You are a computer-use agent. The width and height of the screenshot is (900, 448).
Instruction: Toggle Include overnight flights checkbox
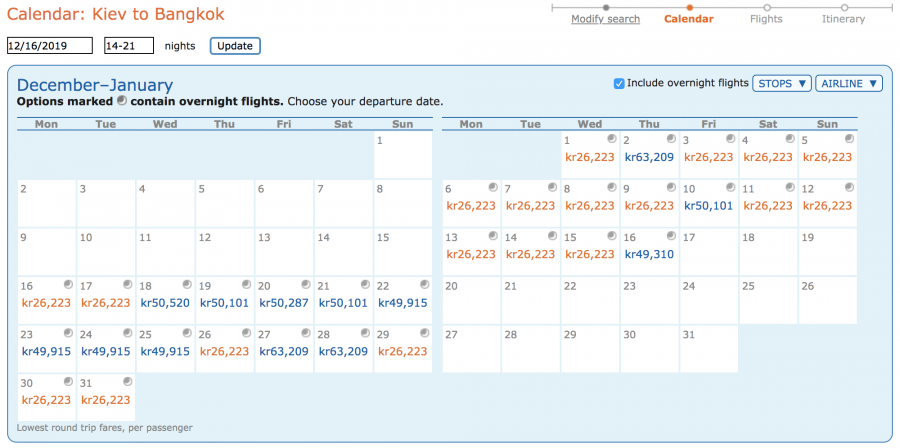(619, 83)
